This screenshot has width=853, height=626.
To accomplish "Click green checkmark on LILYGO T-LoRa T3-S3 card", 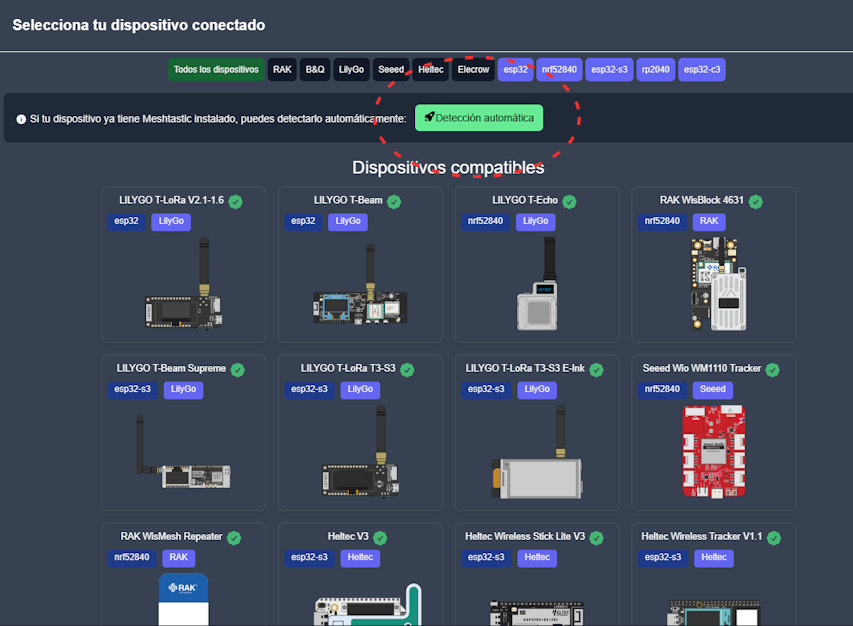I will pos(407,370).
